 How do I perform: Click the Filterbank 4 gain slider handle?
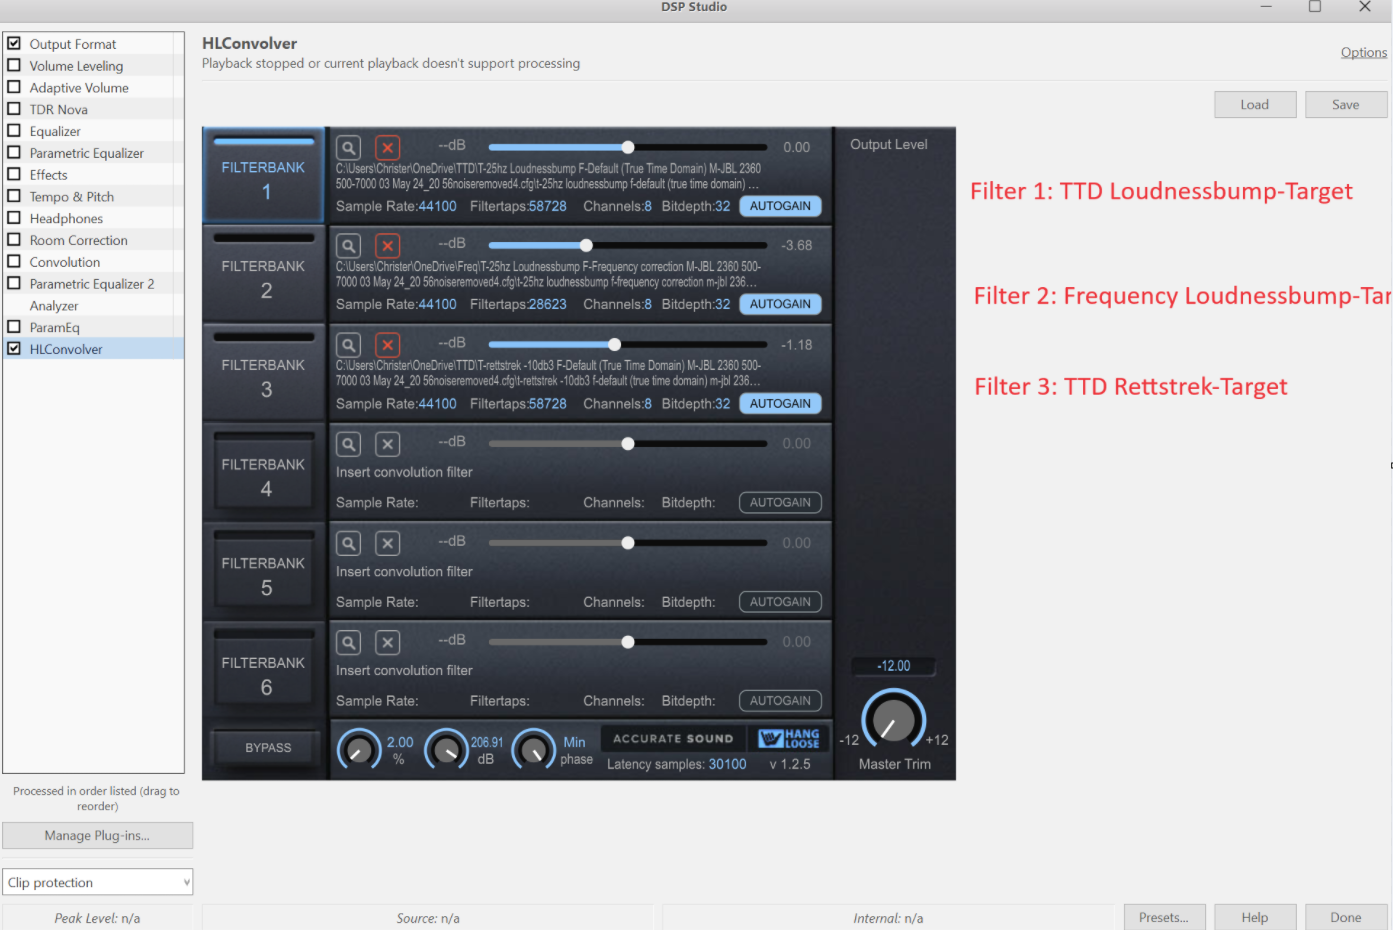628,443
